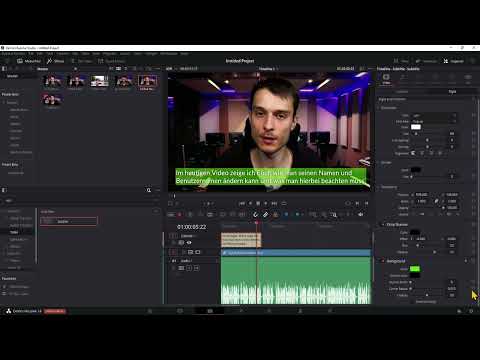Solo the Audio 1 track

(189, 268)
